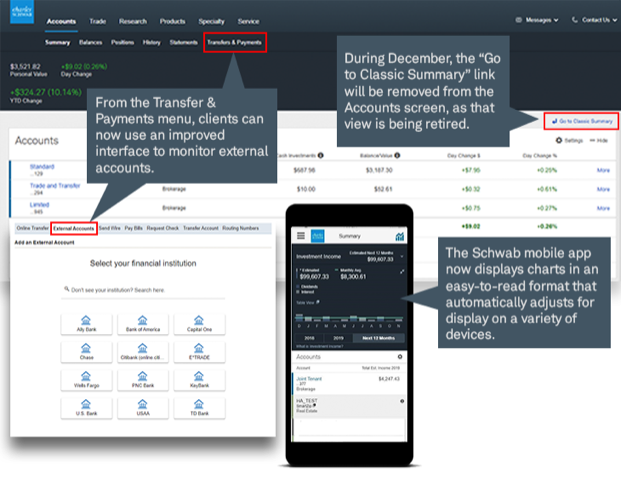
Task: Click More in the Trade and Transfer row
Action: coord(603,189)
